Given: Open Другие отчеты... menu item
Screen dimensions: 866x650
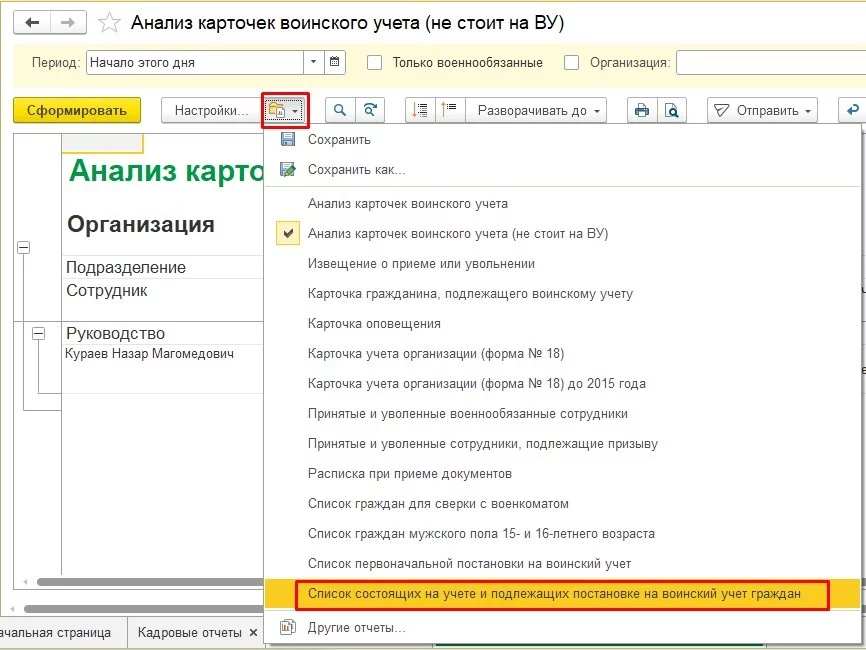Looking at the screenshot, I should point(563,627).
